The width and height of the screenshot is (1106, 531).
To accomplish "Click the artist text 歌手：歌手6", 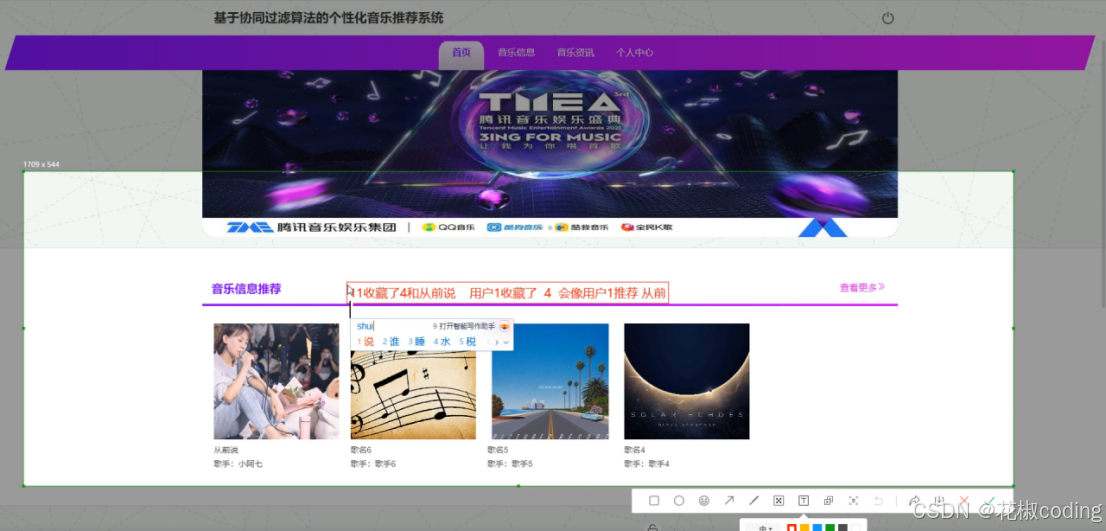I will click(372, 464).
